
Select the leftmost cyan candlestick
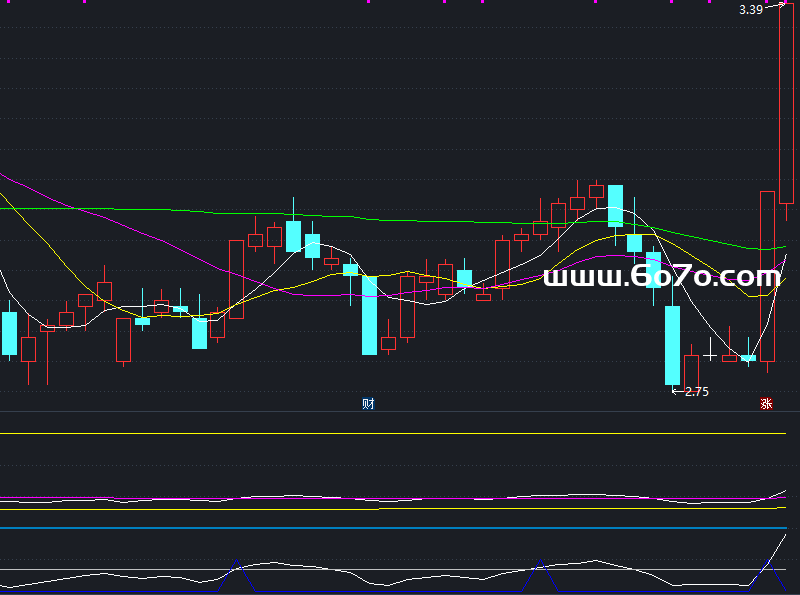click(9, 333)
